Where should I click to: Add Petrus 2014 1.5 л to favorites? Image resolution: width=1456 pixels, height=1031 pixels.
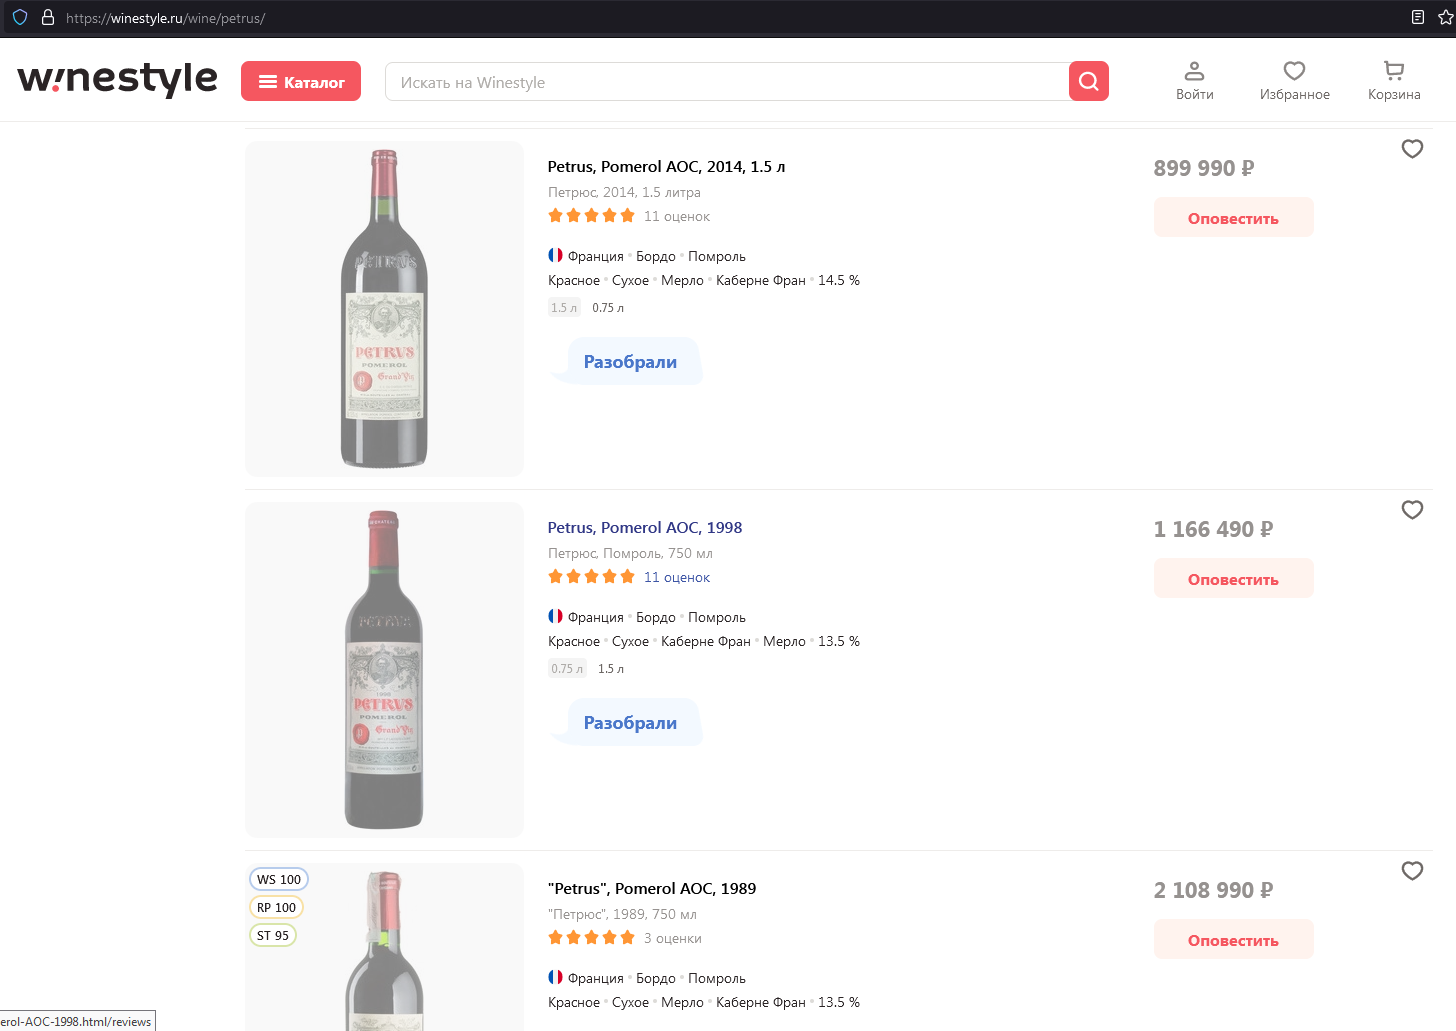coord(1412,149)
